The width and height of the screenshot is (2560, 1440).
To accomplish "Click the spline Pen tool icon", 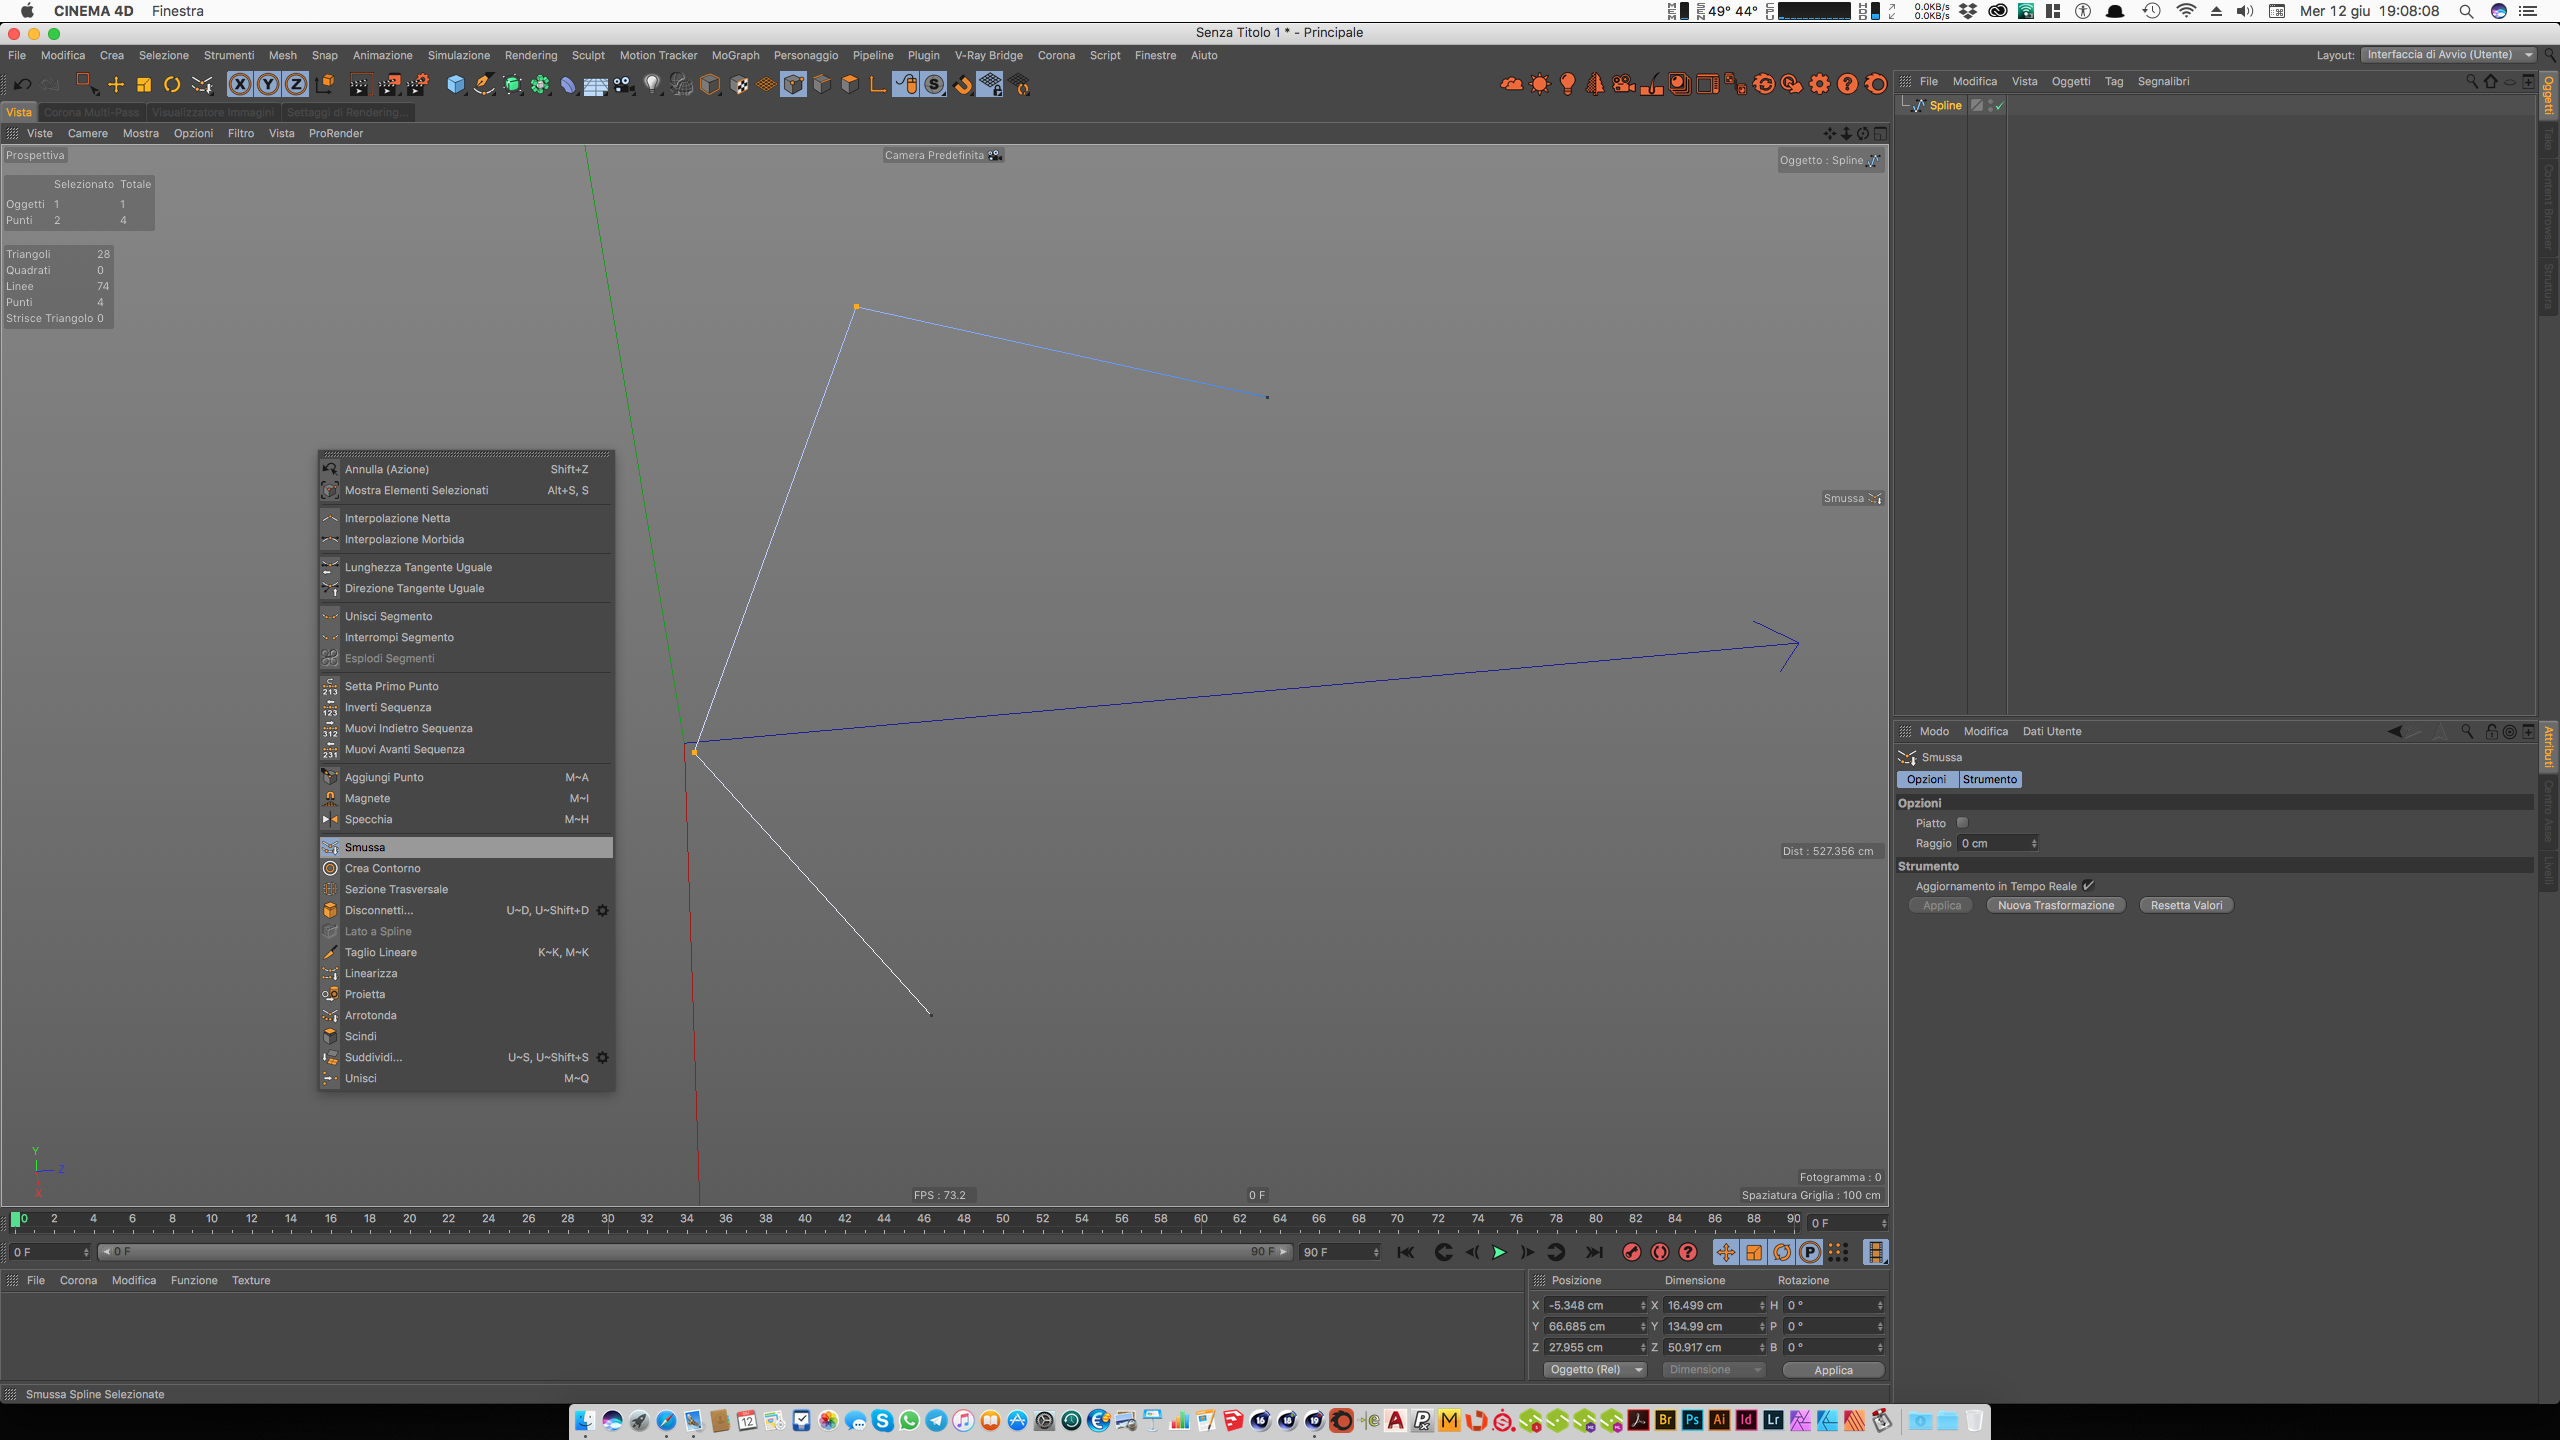I will tap(484, 85).
